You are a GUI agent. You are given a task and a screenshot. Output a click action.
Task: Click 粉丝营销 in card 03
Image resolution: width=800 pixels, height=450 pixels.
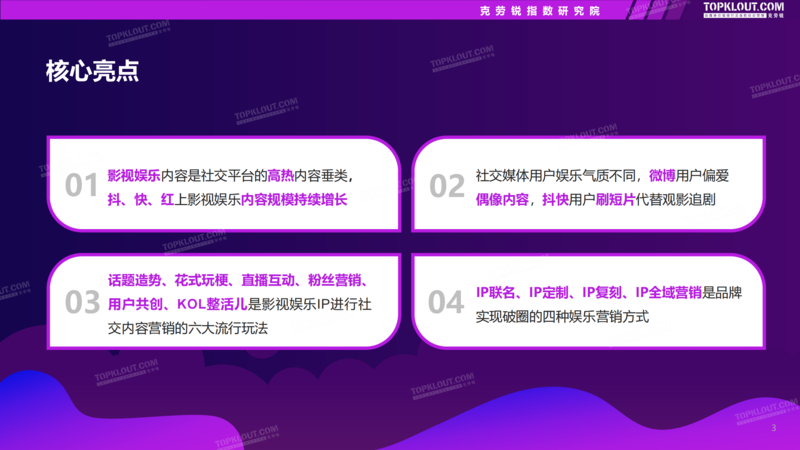click(334, 280)
